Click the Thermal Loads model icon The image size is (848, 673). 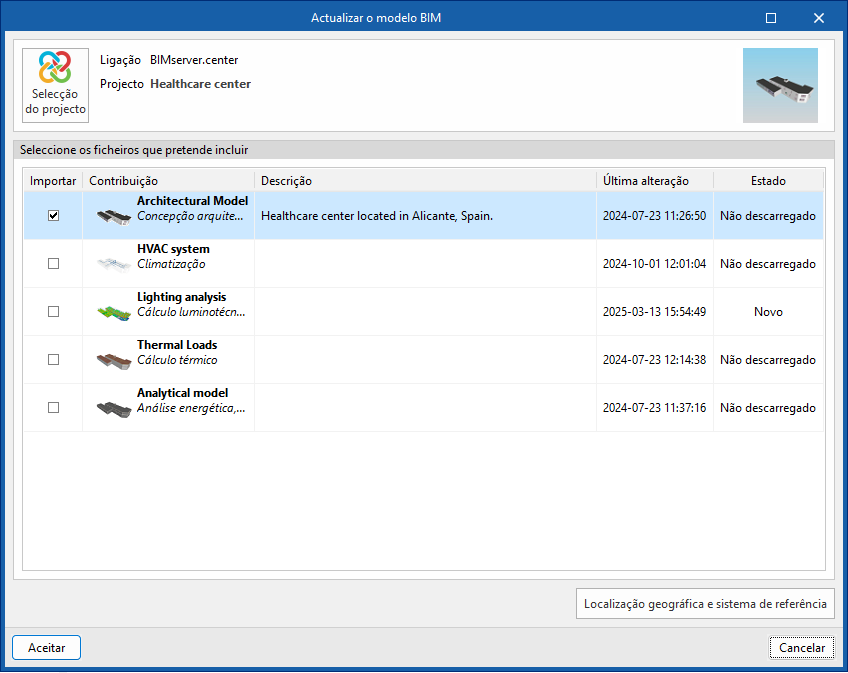pos(114,360)
